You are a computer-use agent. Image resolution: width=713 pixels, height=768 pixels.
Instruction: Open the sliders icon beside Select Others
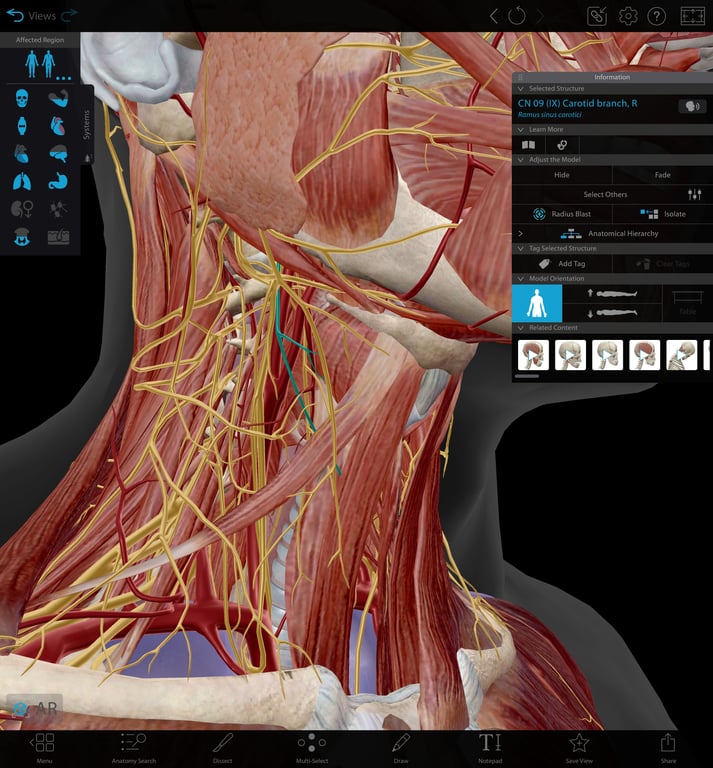click(694, 194)
